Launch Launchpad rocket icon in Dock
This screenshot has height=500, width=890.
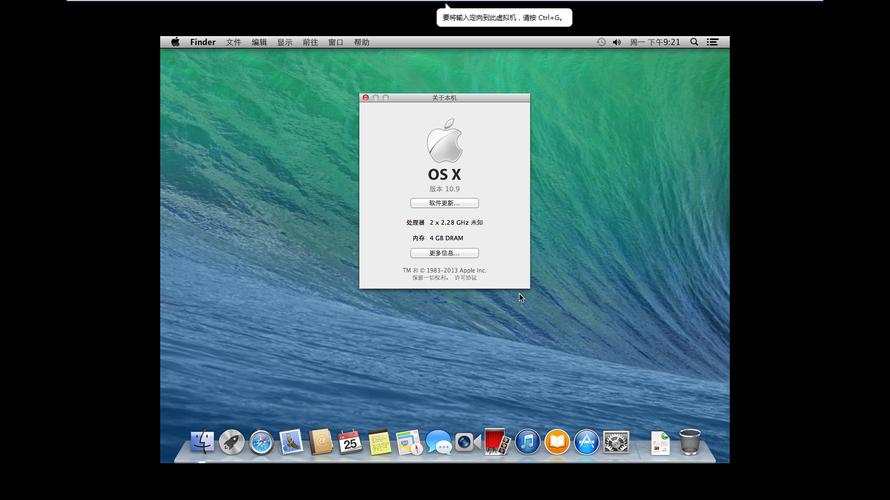coord(232,442)
